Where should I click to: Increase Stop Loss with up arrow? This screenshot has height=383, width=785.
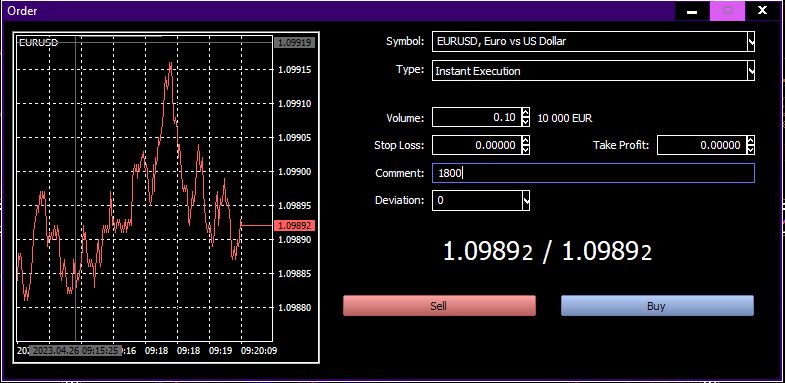[x=525, y=141]
